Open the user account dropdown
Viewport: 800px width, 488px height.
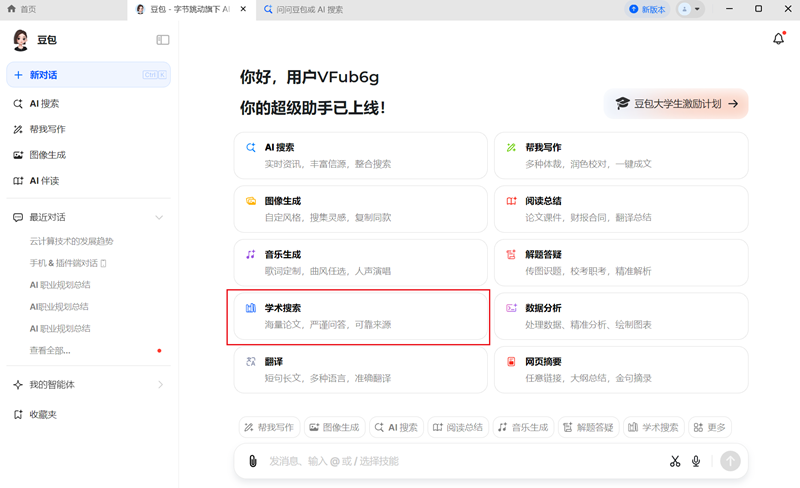[690, 9]
